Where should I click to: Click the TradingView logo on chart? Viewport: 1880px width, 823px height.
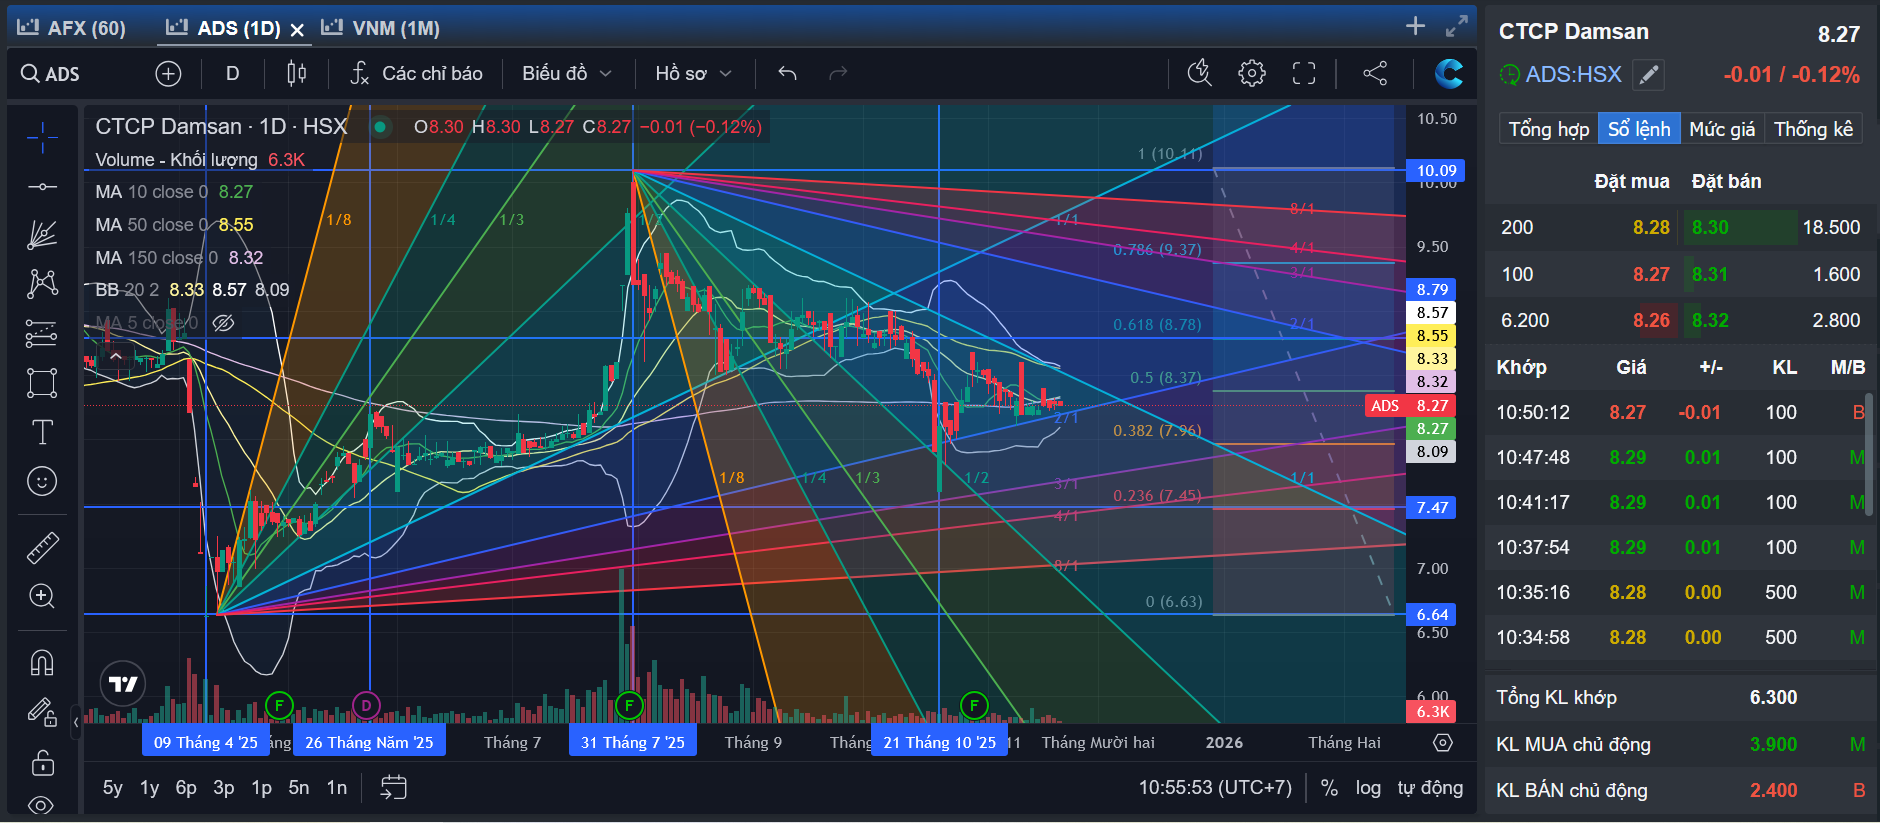[x=123, y=684]
